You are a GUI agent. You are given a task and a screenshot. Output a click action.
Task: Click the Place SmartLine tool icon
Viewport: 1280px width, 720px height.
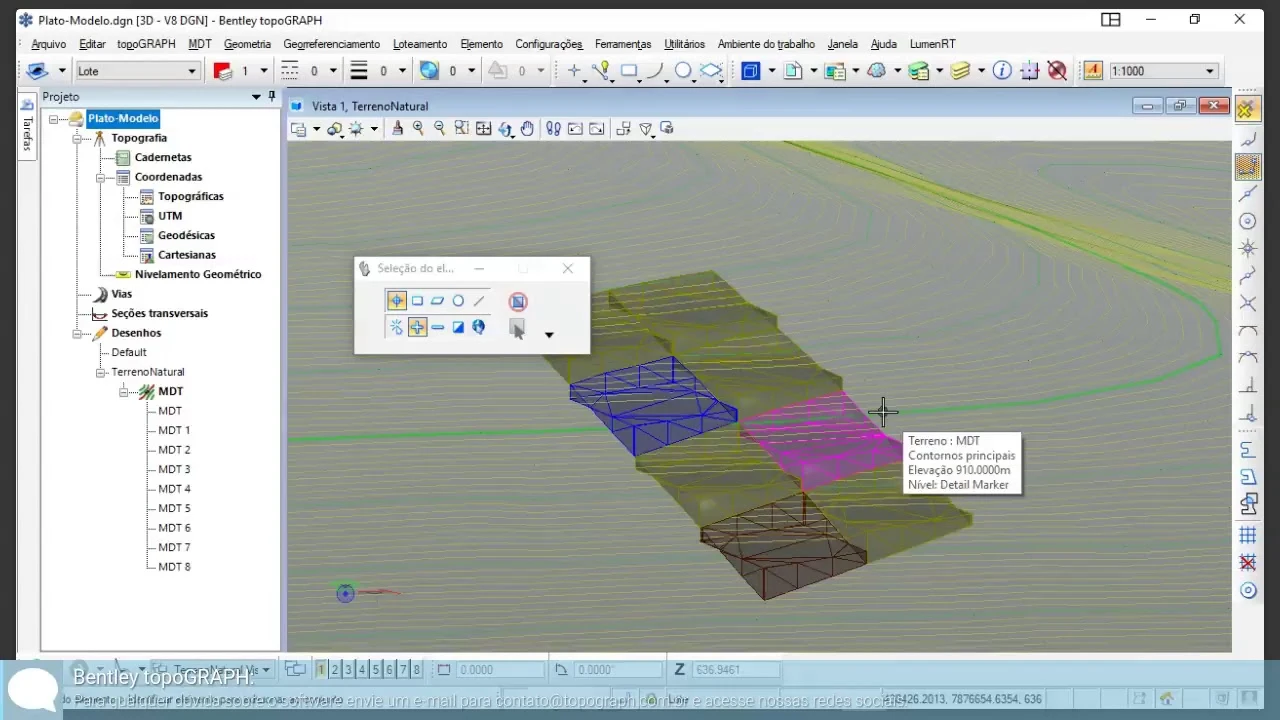tap(601, 71)
